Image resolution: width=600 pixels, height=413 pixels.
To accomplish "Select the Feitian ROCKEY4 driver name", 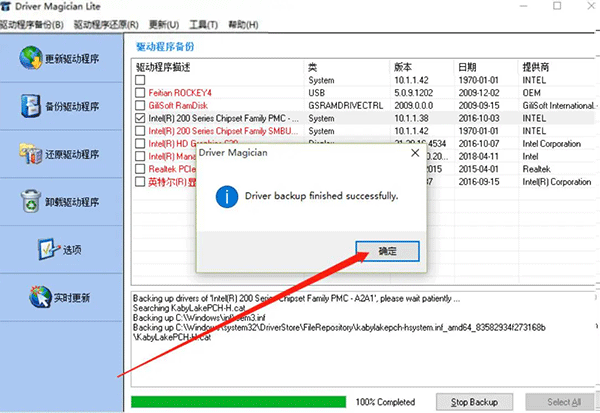I will pyautogui.click(x=180, y=93).
